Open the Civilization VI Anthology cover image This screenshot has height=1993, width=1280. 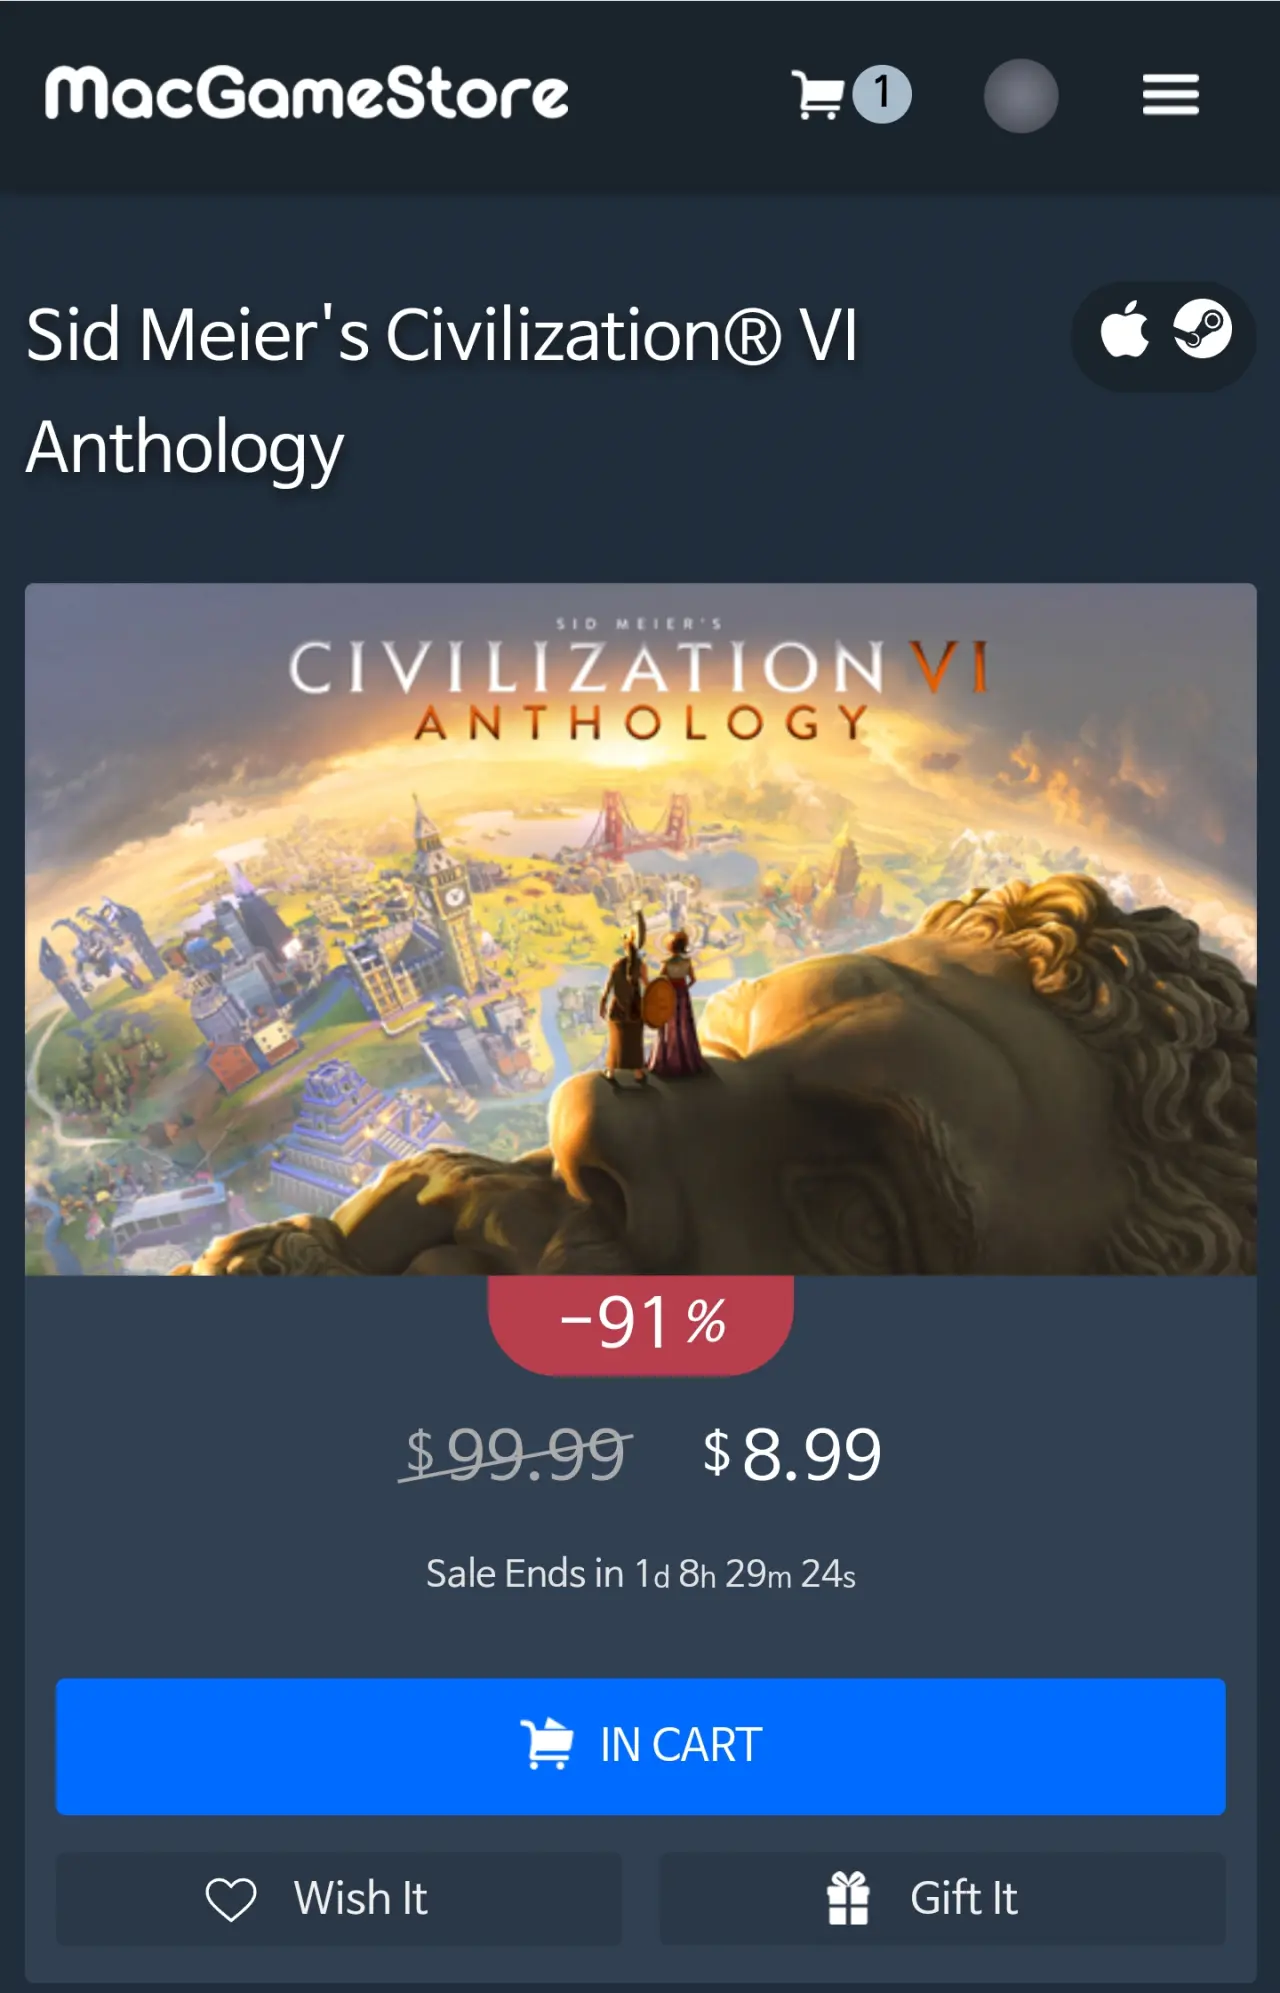click(x=640, y=929)
